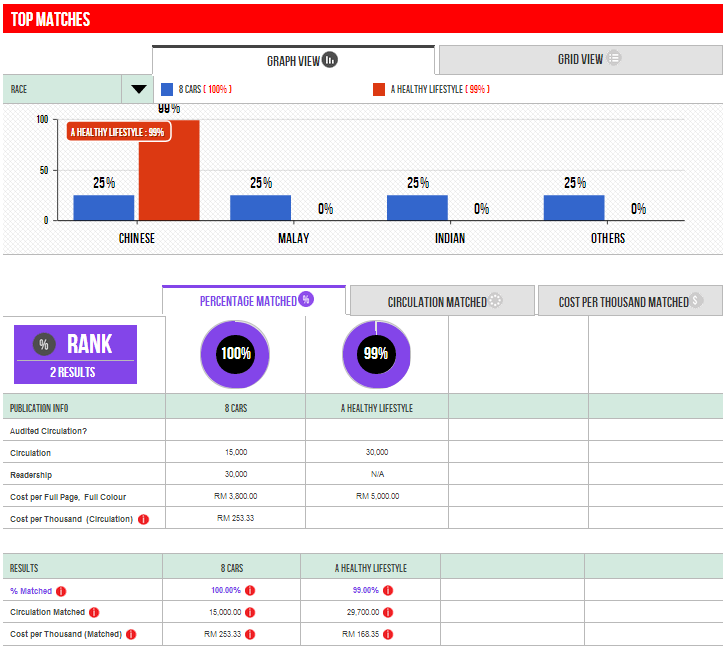Click the 99% donut chart indicator

[376, 354]
